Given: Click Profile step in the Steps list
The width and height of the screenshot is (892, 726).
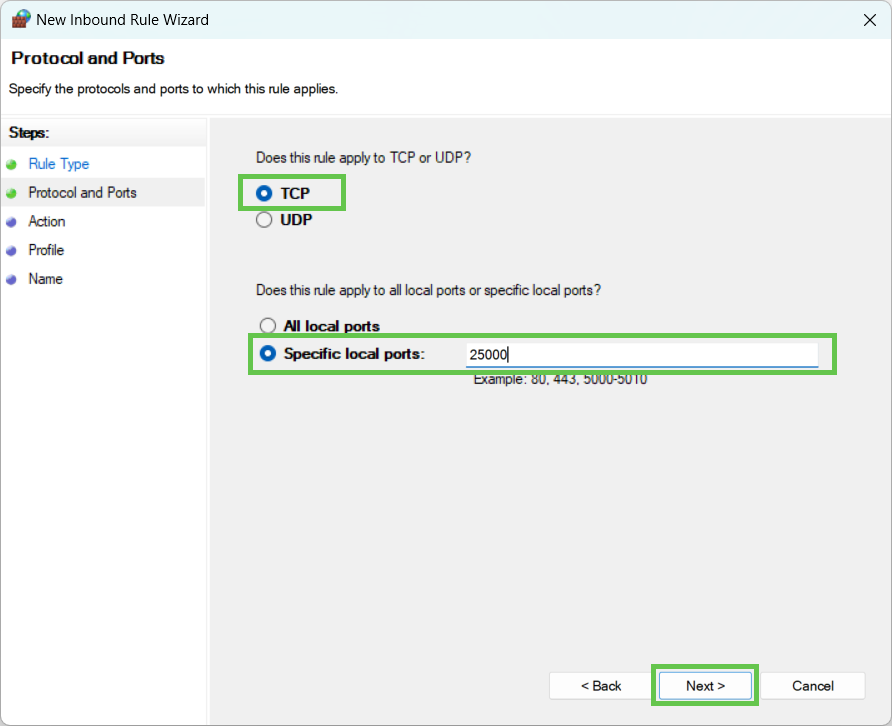Looking at the screenshot, I should coord(46,250).
